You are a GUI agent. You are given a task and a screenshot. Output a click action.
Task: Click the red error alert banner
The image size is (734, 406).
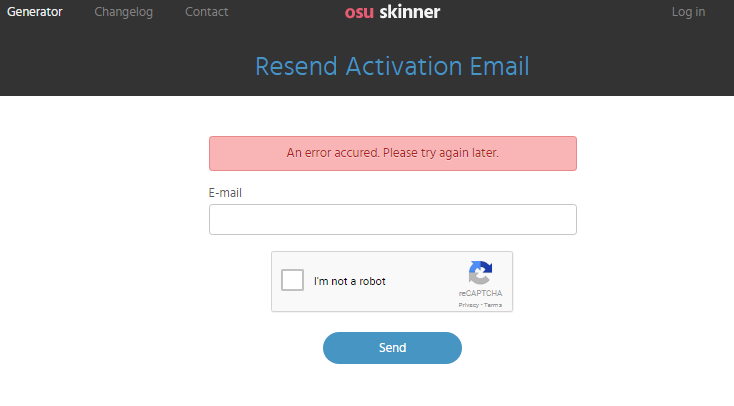[393, 154]
